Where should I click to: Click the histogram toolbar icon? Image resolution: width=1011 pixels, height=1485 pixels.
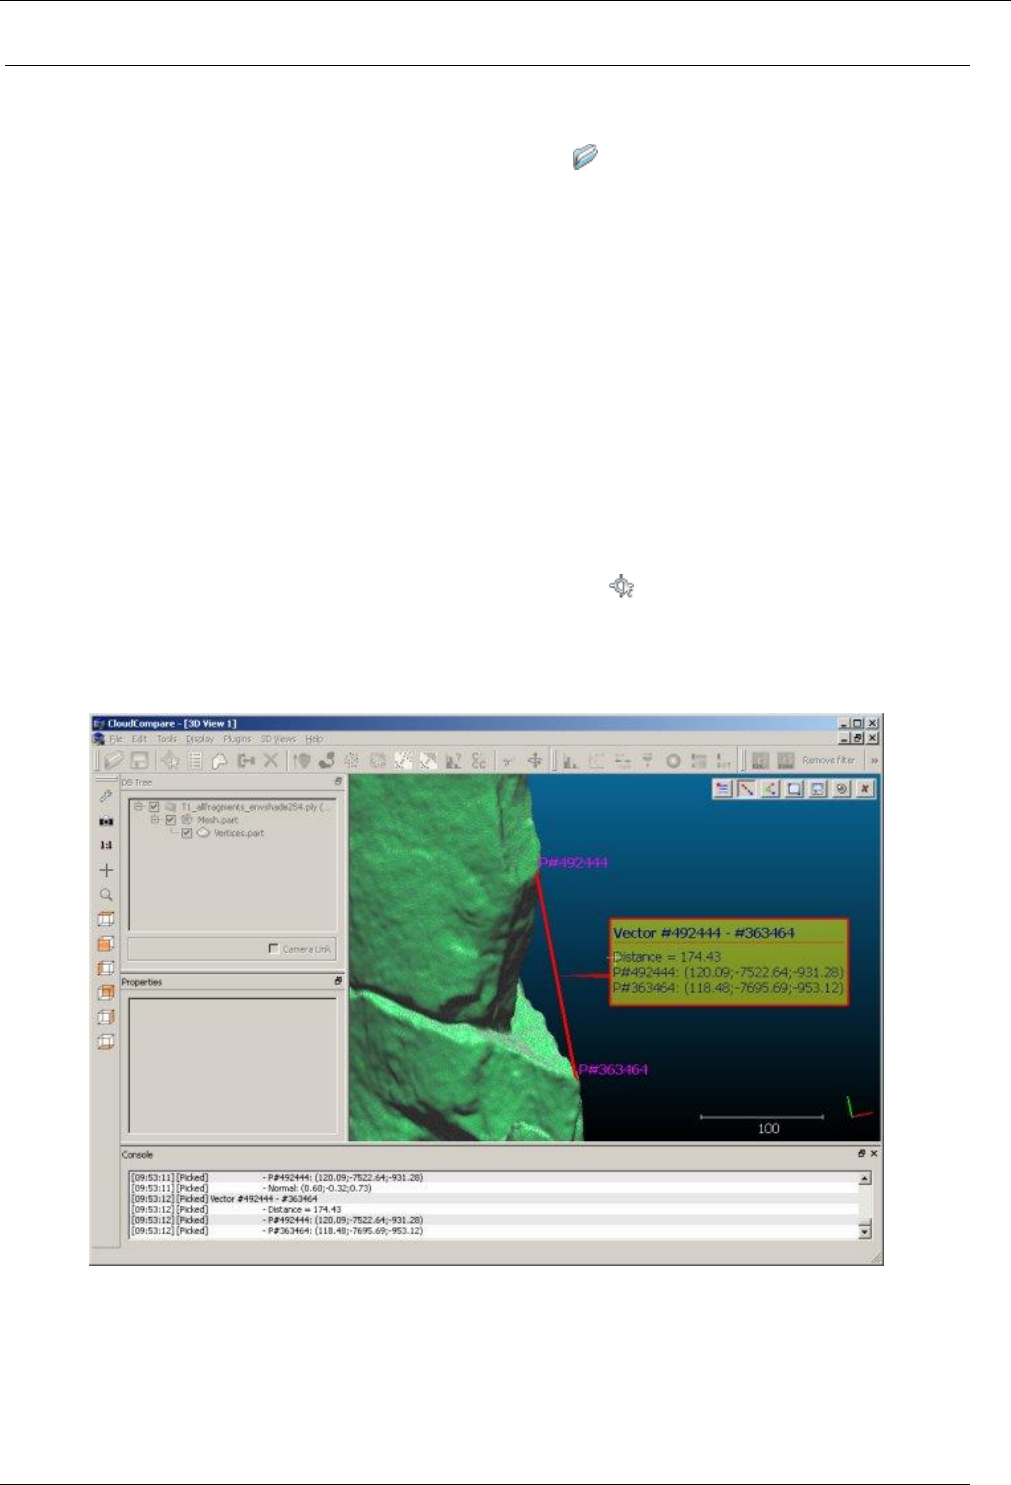570,761
